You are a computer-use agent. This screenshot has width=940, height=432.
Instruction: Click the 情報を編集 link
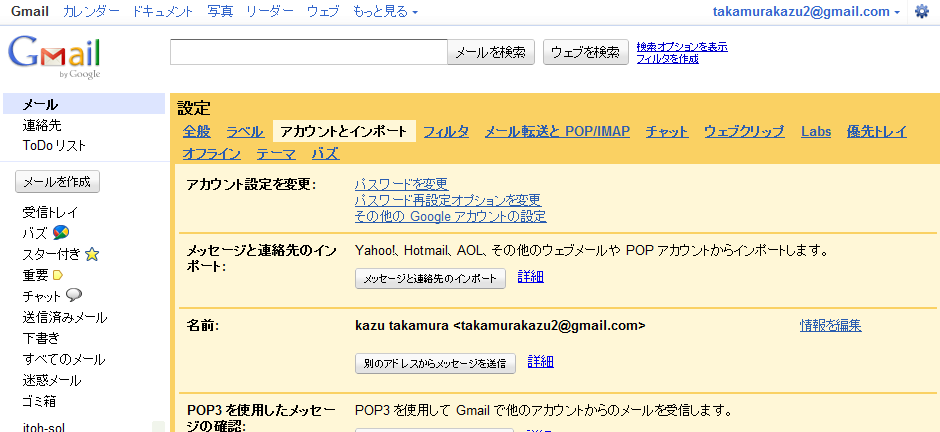831,326
